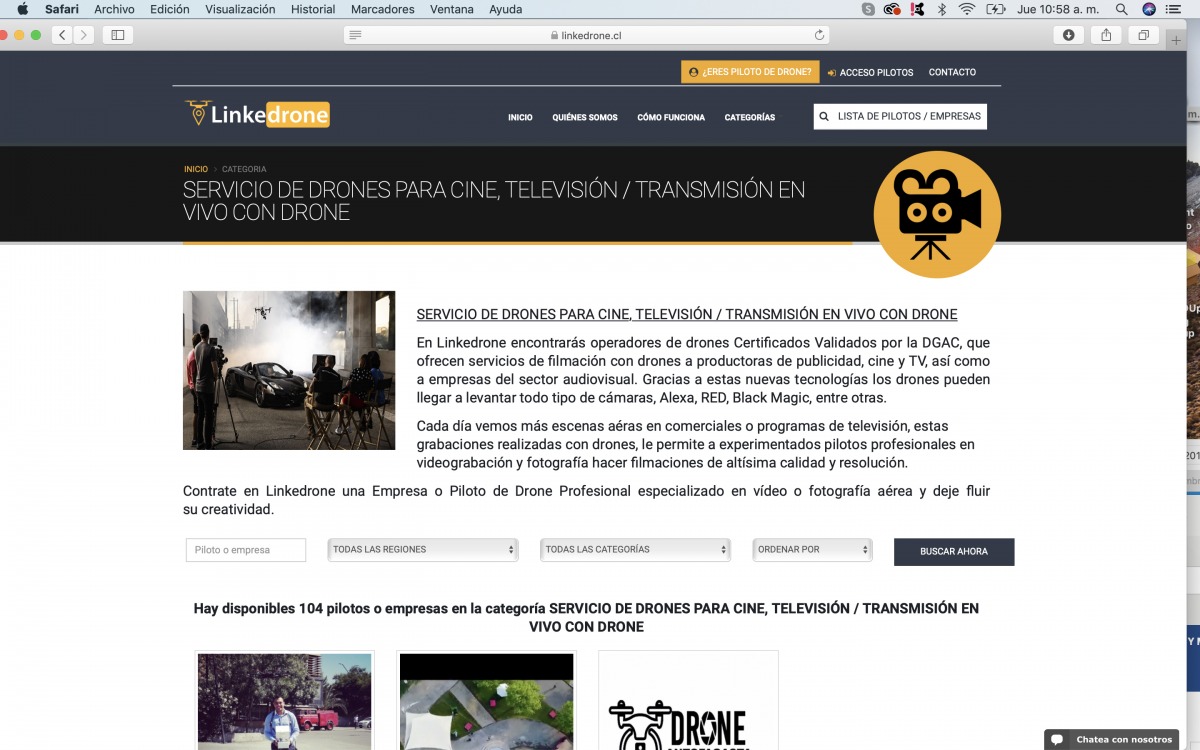Click the ¿Eres piloto de drone? button

[x=750, y=72]
